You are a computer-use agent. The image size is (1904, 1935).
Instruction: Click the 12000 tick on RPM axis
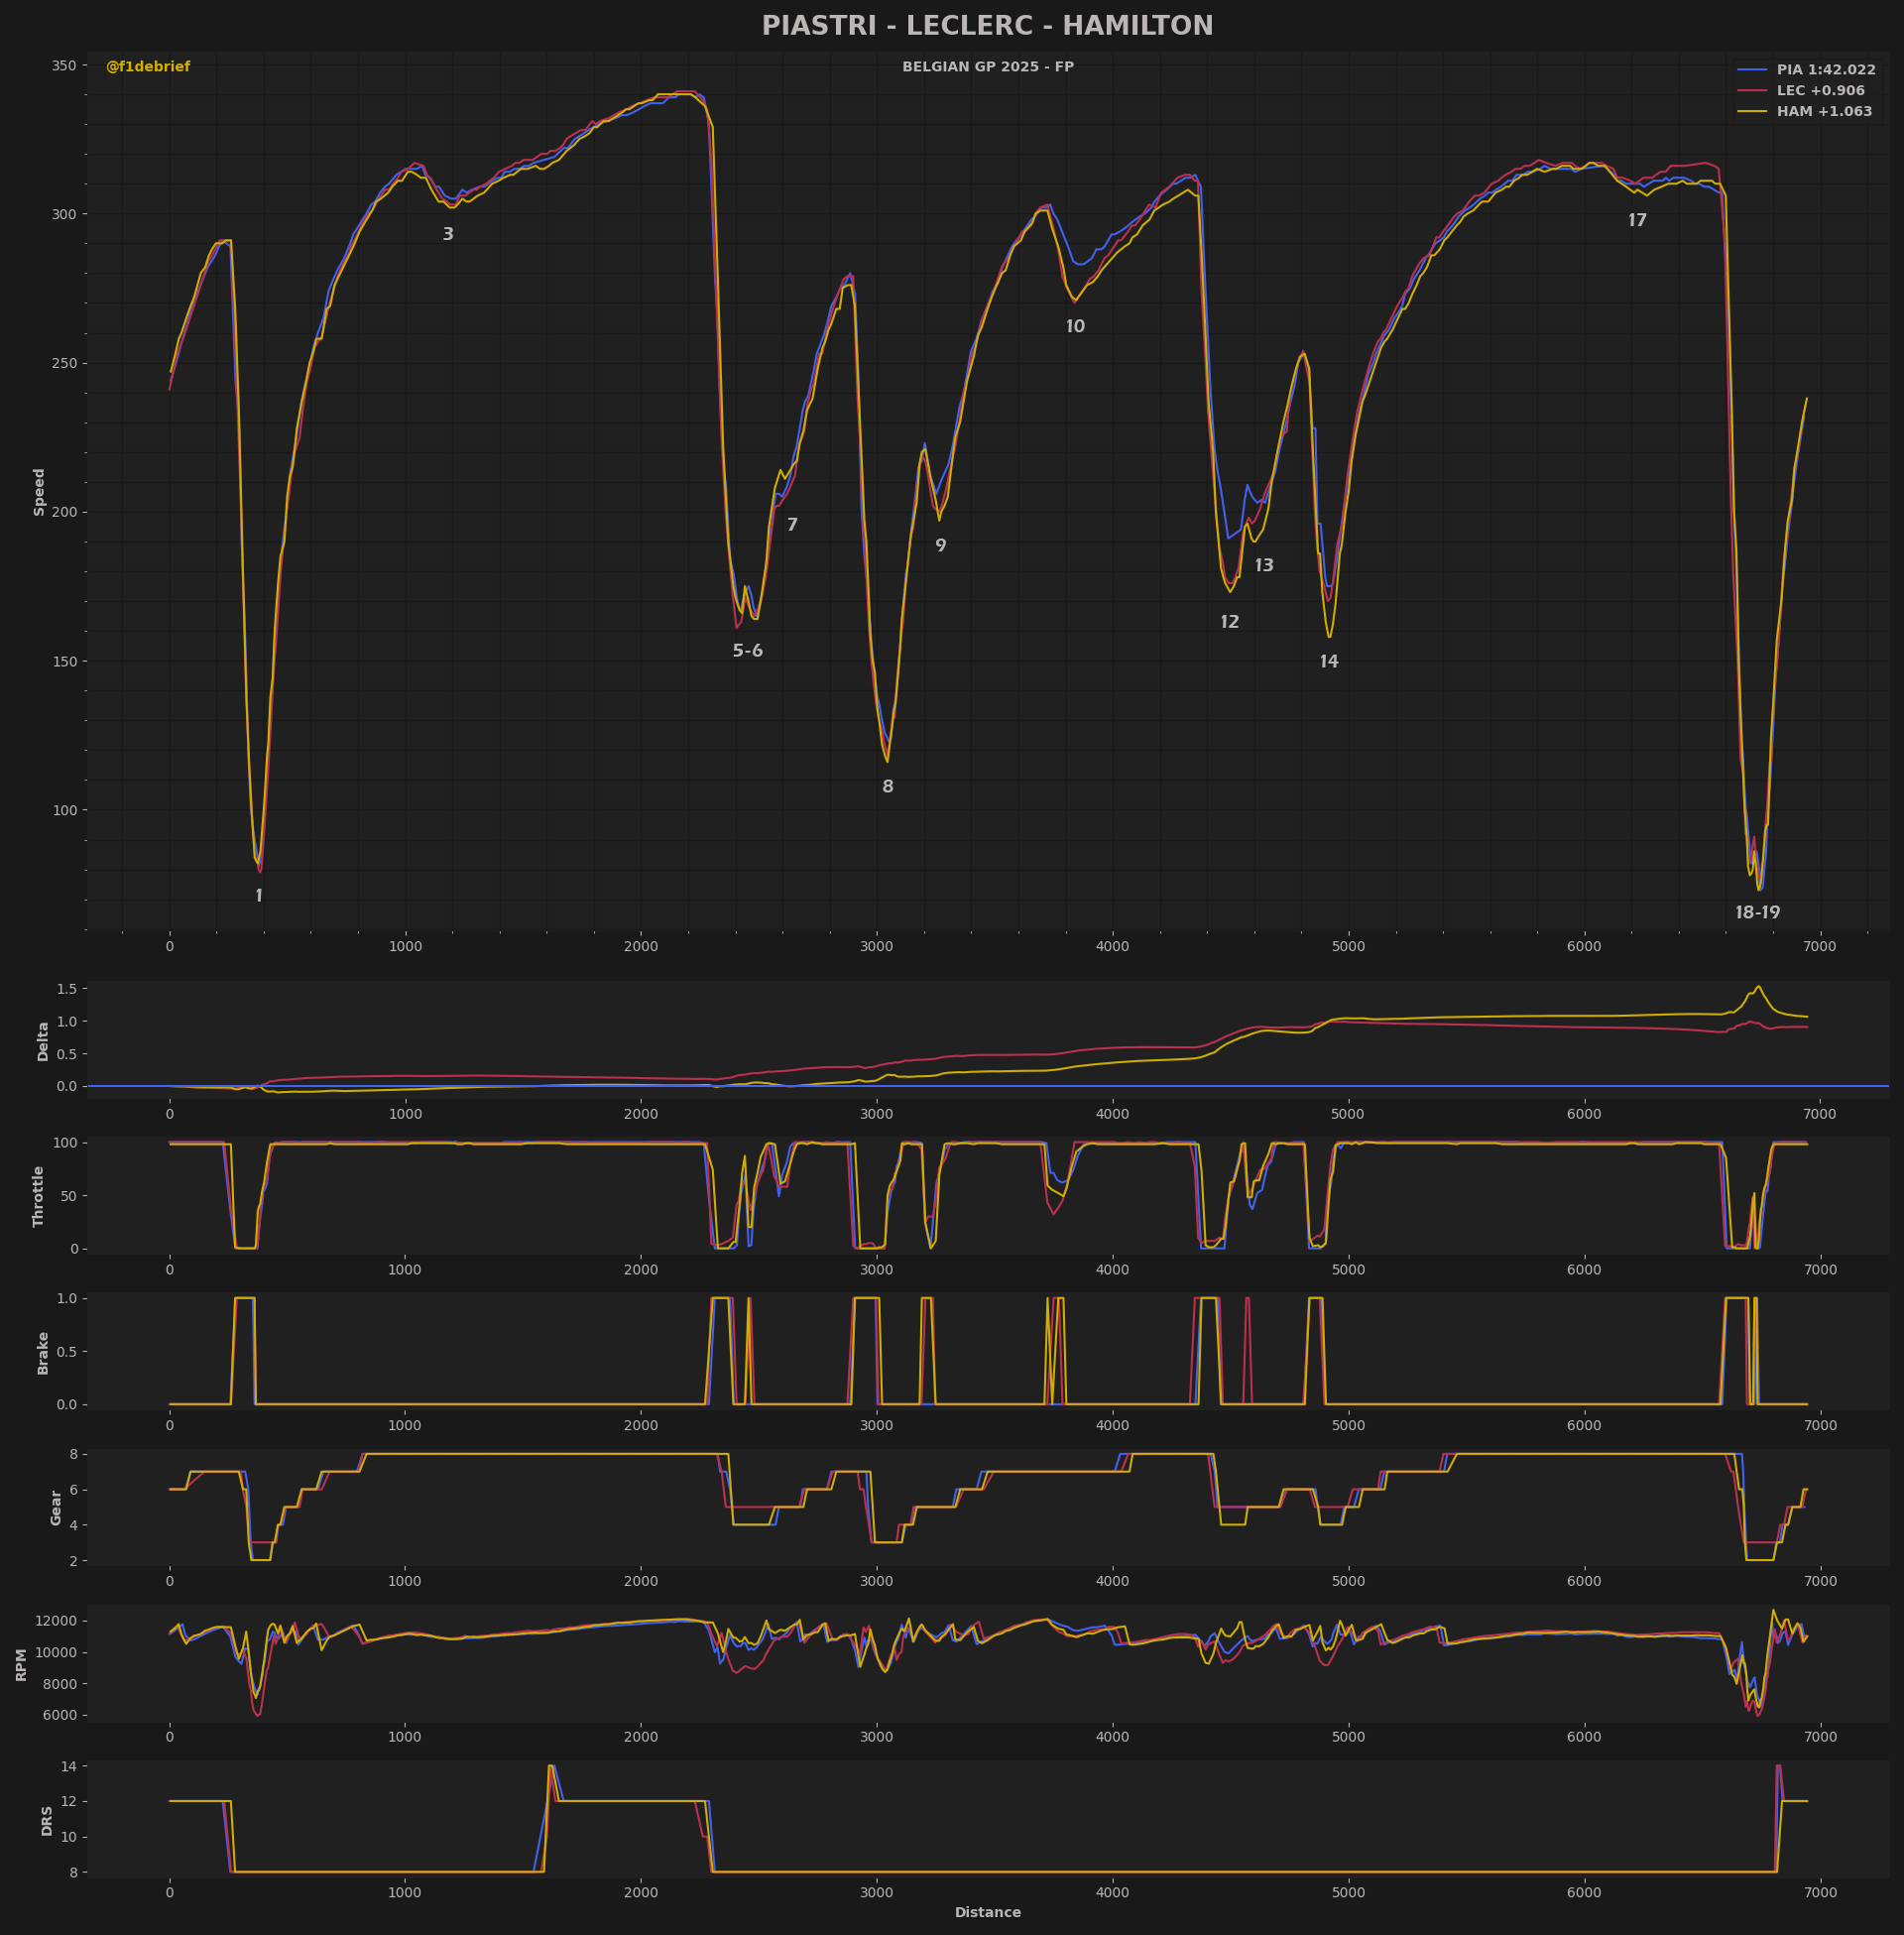(56, 1621)
